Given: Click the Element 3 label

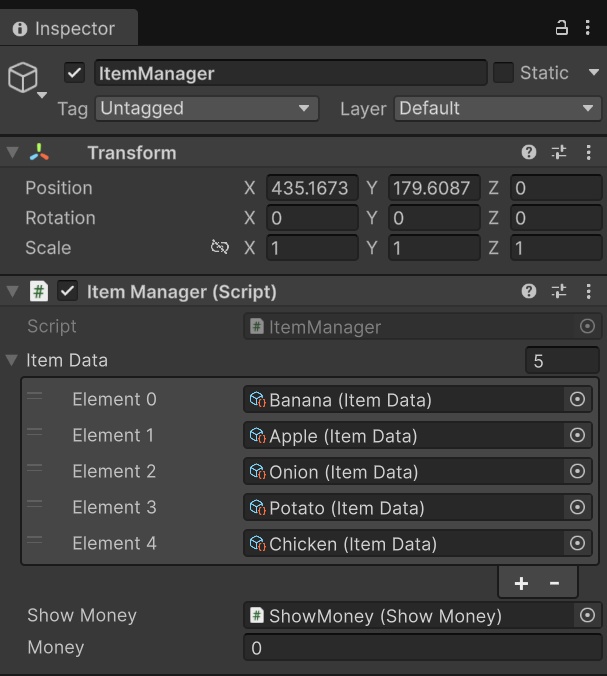Looking at the screenshot, I should pyautogui.click(x=114, y=507).
